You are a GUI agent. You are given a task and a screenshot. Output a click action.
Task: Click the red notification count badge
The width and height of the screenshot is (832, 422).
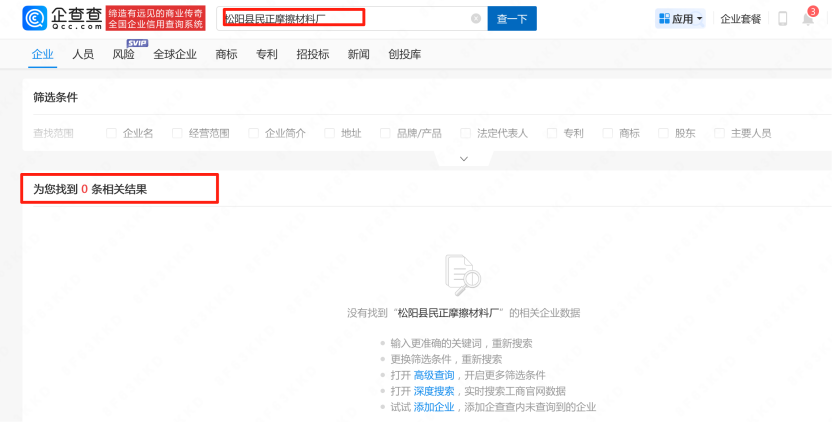coord(813,11)
